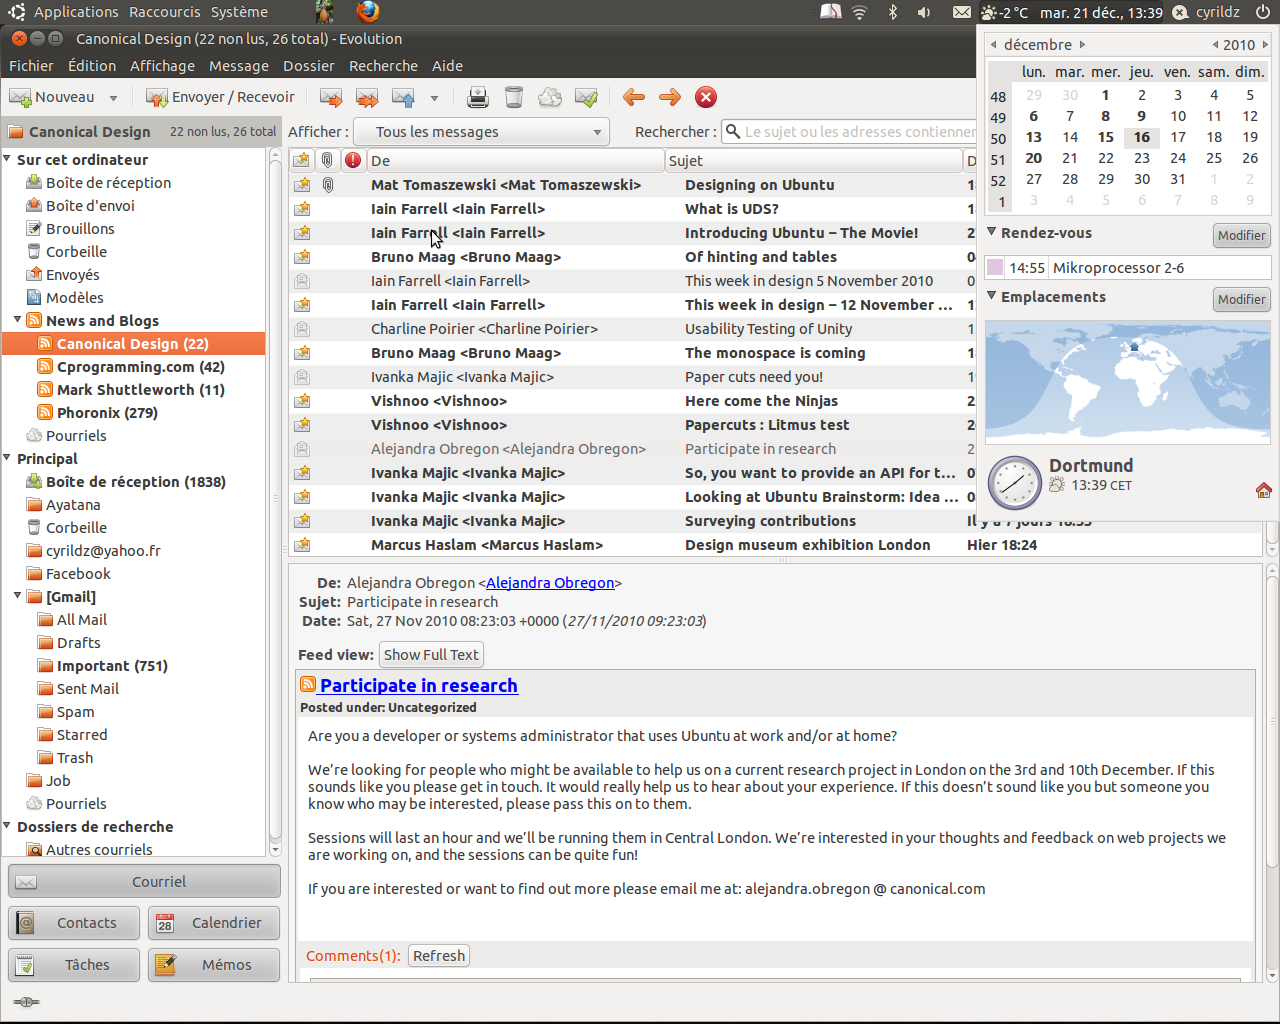Click the Forward message toolbar icon
1280x1024 pixels.
(x=403, y=97)
